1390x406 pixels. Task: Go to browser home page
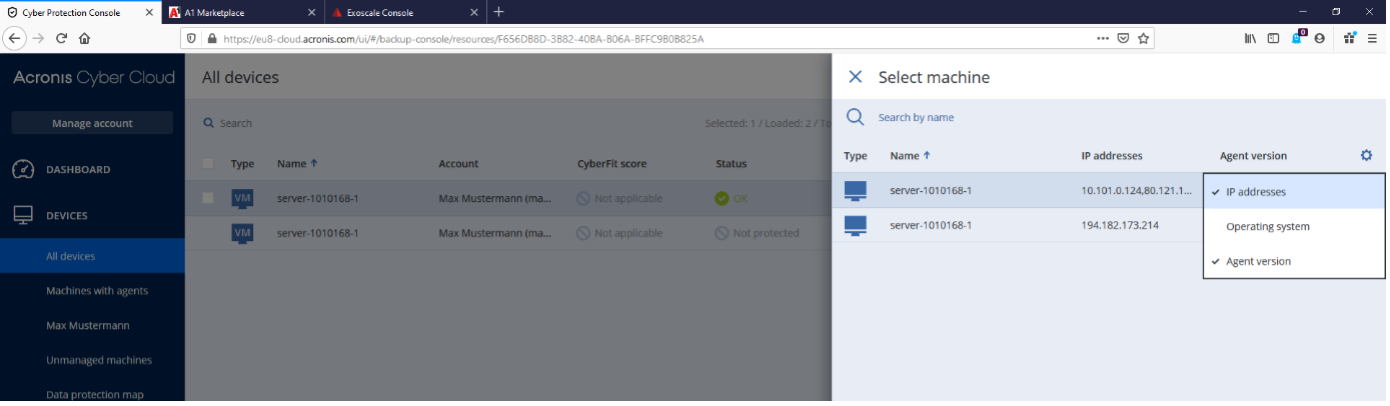85,38
